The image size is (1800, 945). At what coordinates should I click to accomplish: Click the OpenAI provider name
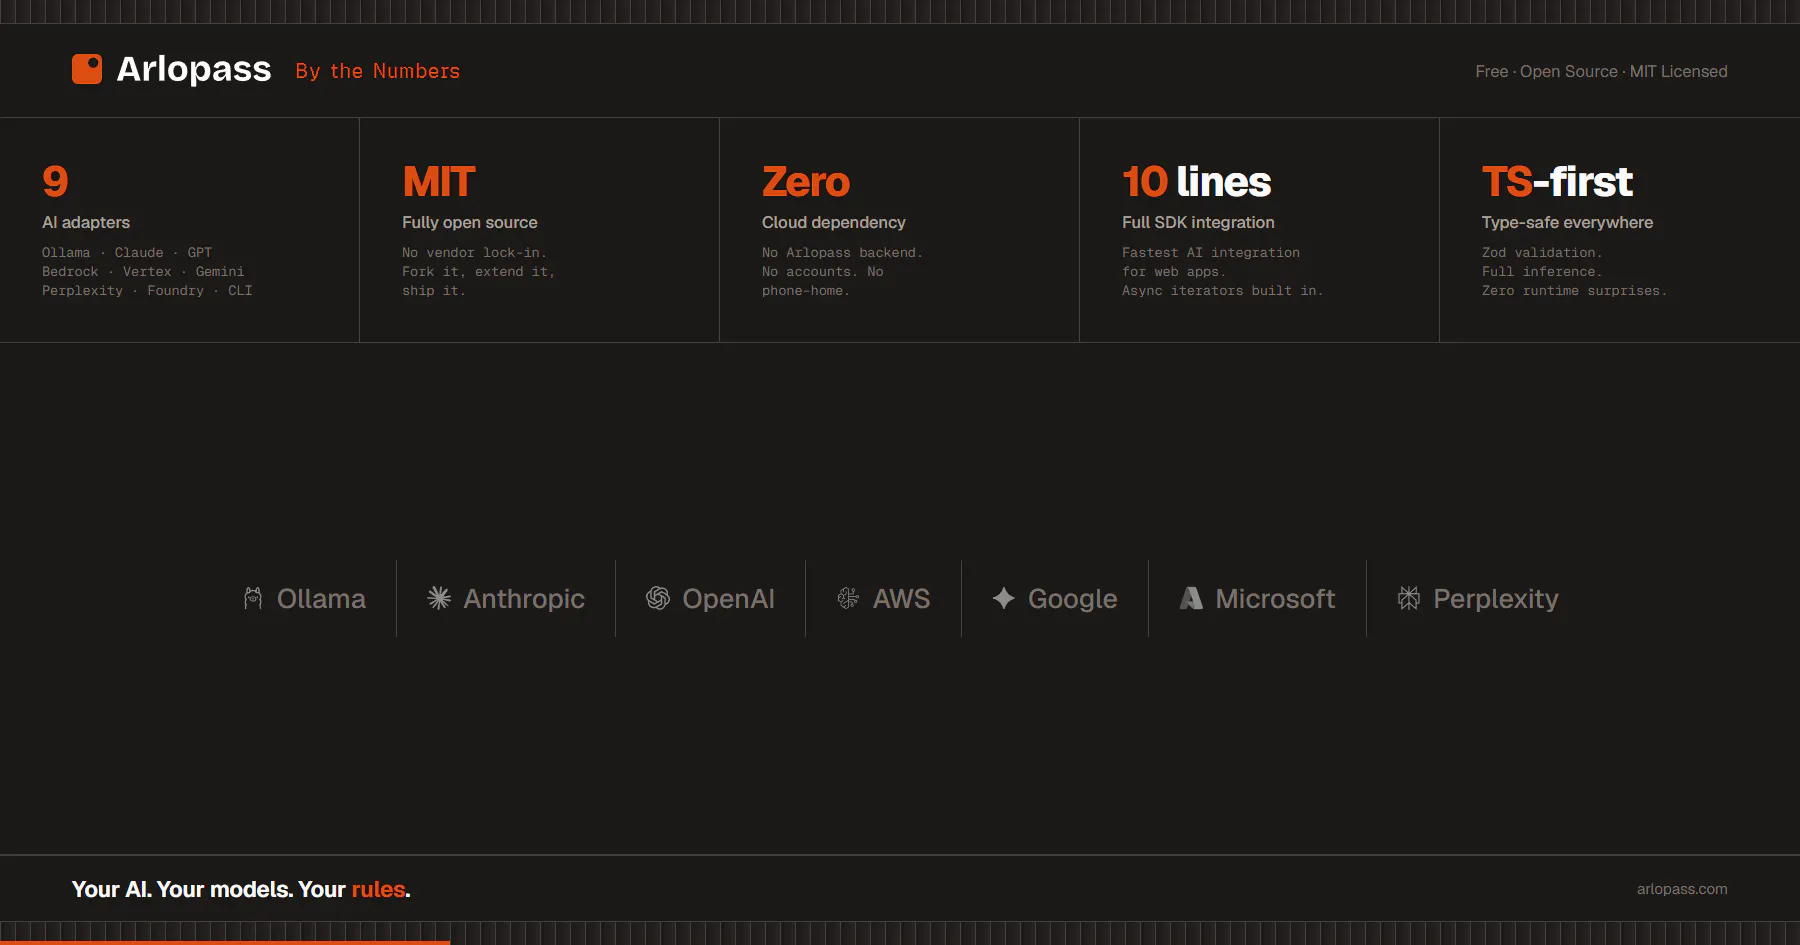728,598
